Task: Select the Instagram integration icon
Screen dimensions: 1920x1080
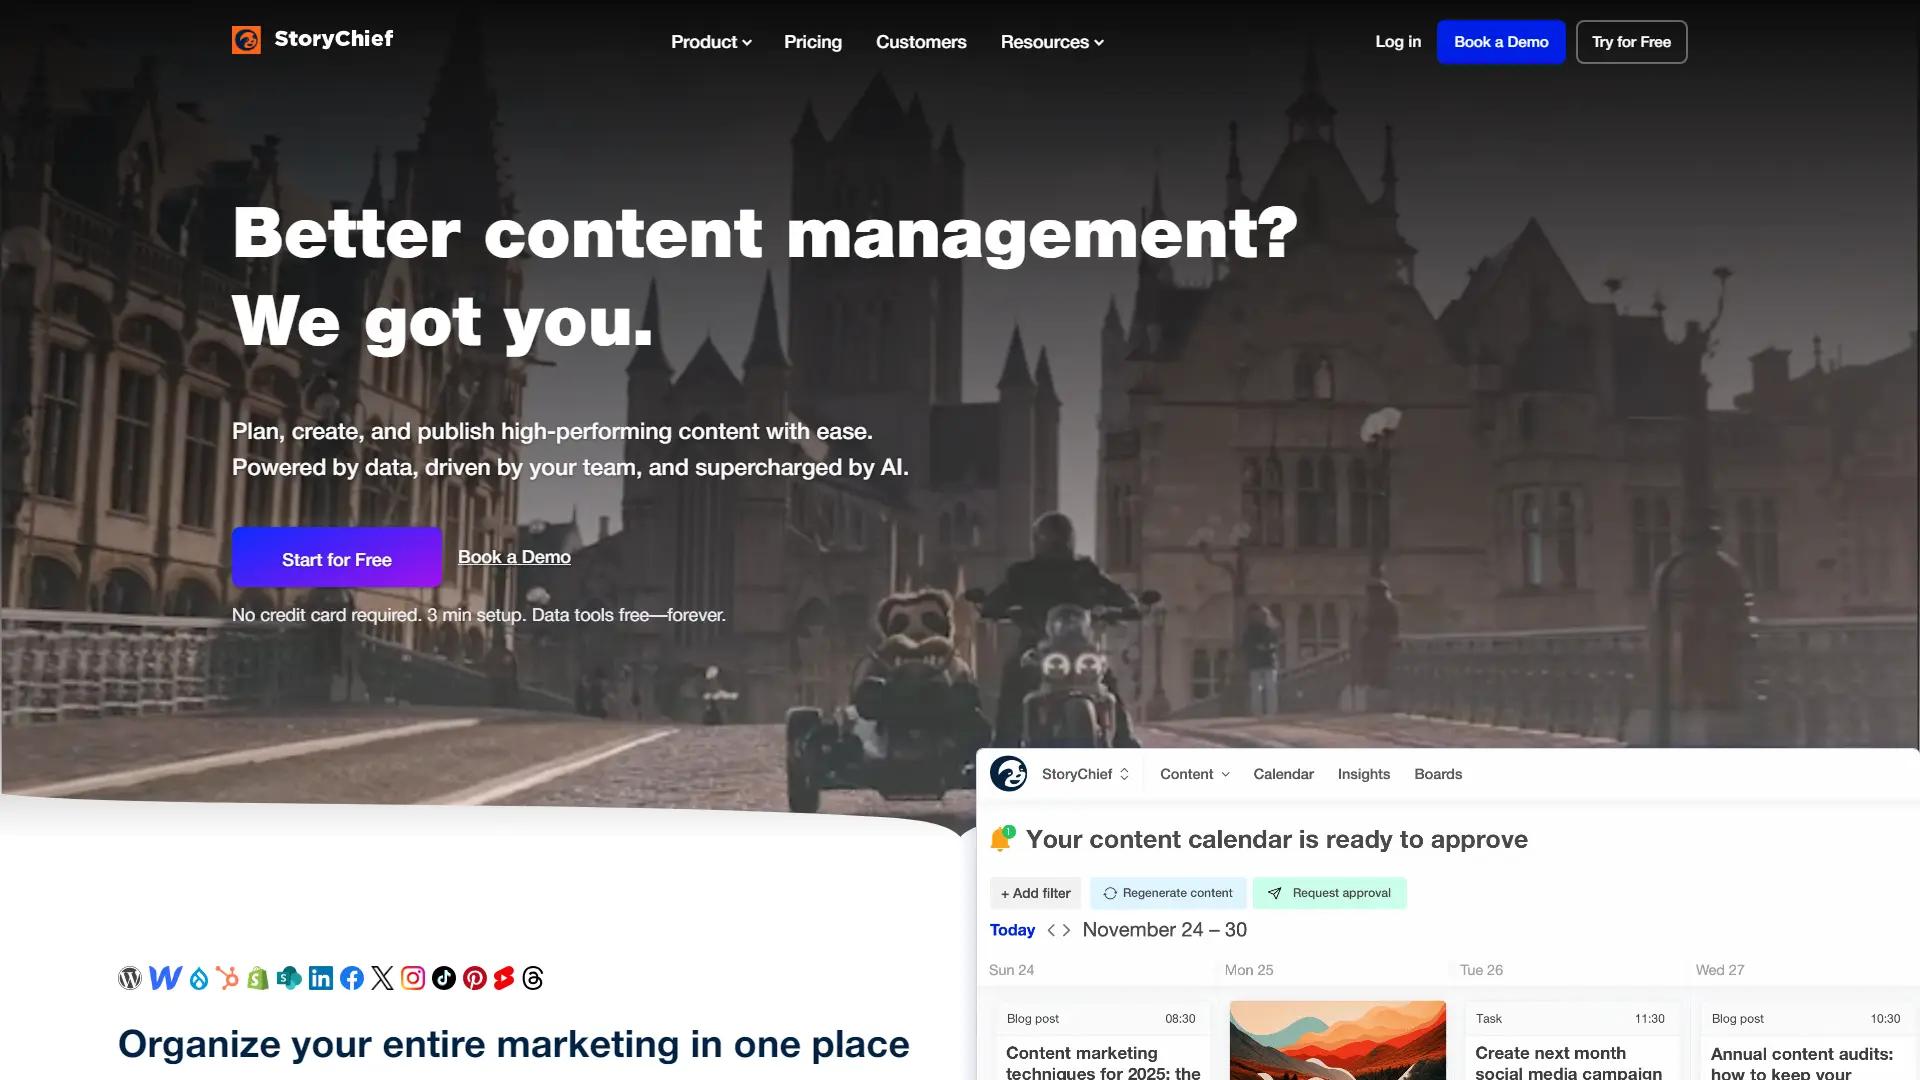Action: (x=412, y=978)
